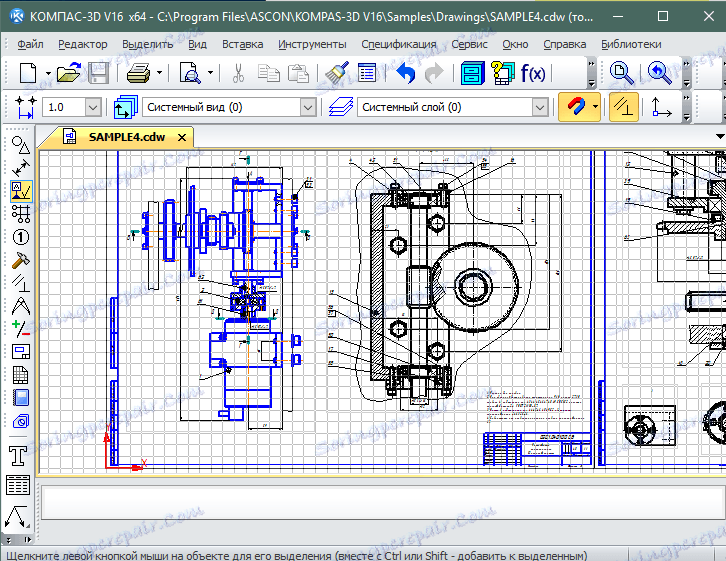The image size is (726, 561).
Task: Select the Dimensions tool icon in sidebar
Action: (20, 168)
